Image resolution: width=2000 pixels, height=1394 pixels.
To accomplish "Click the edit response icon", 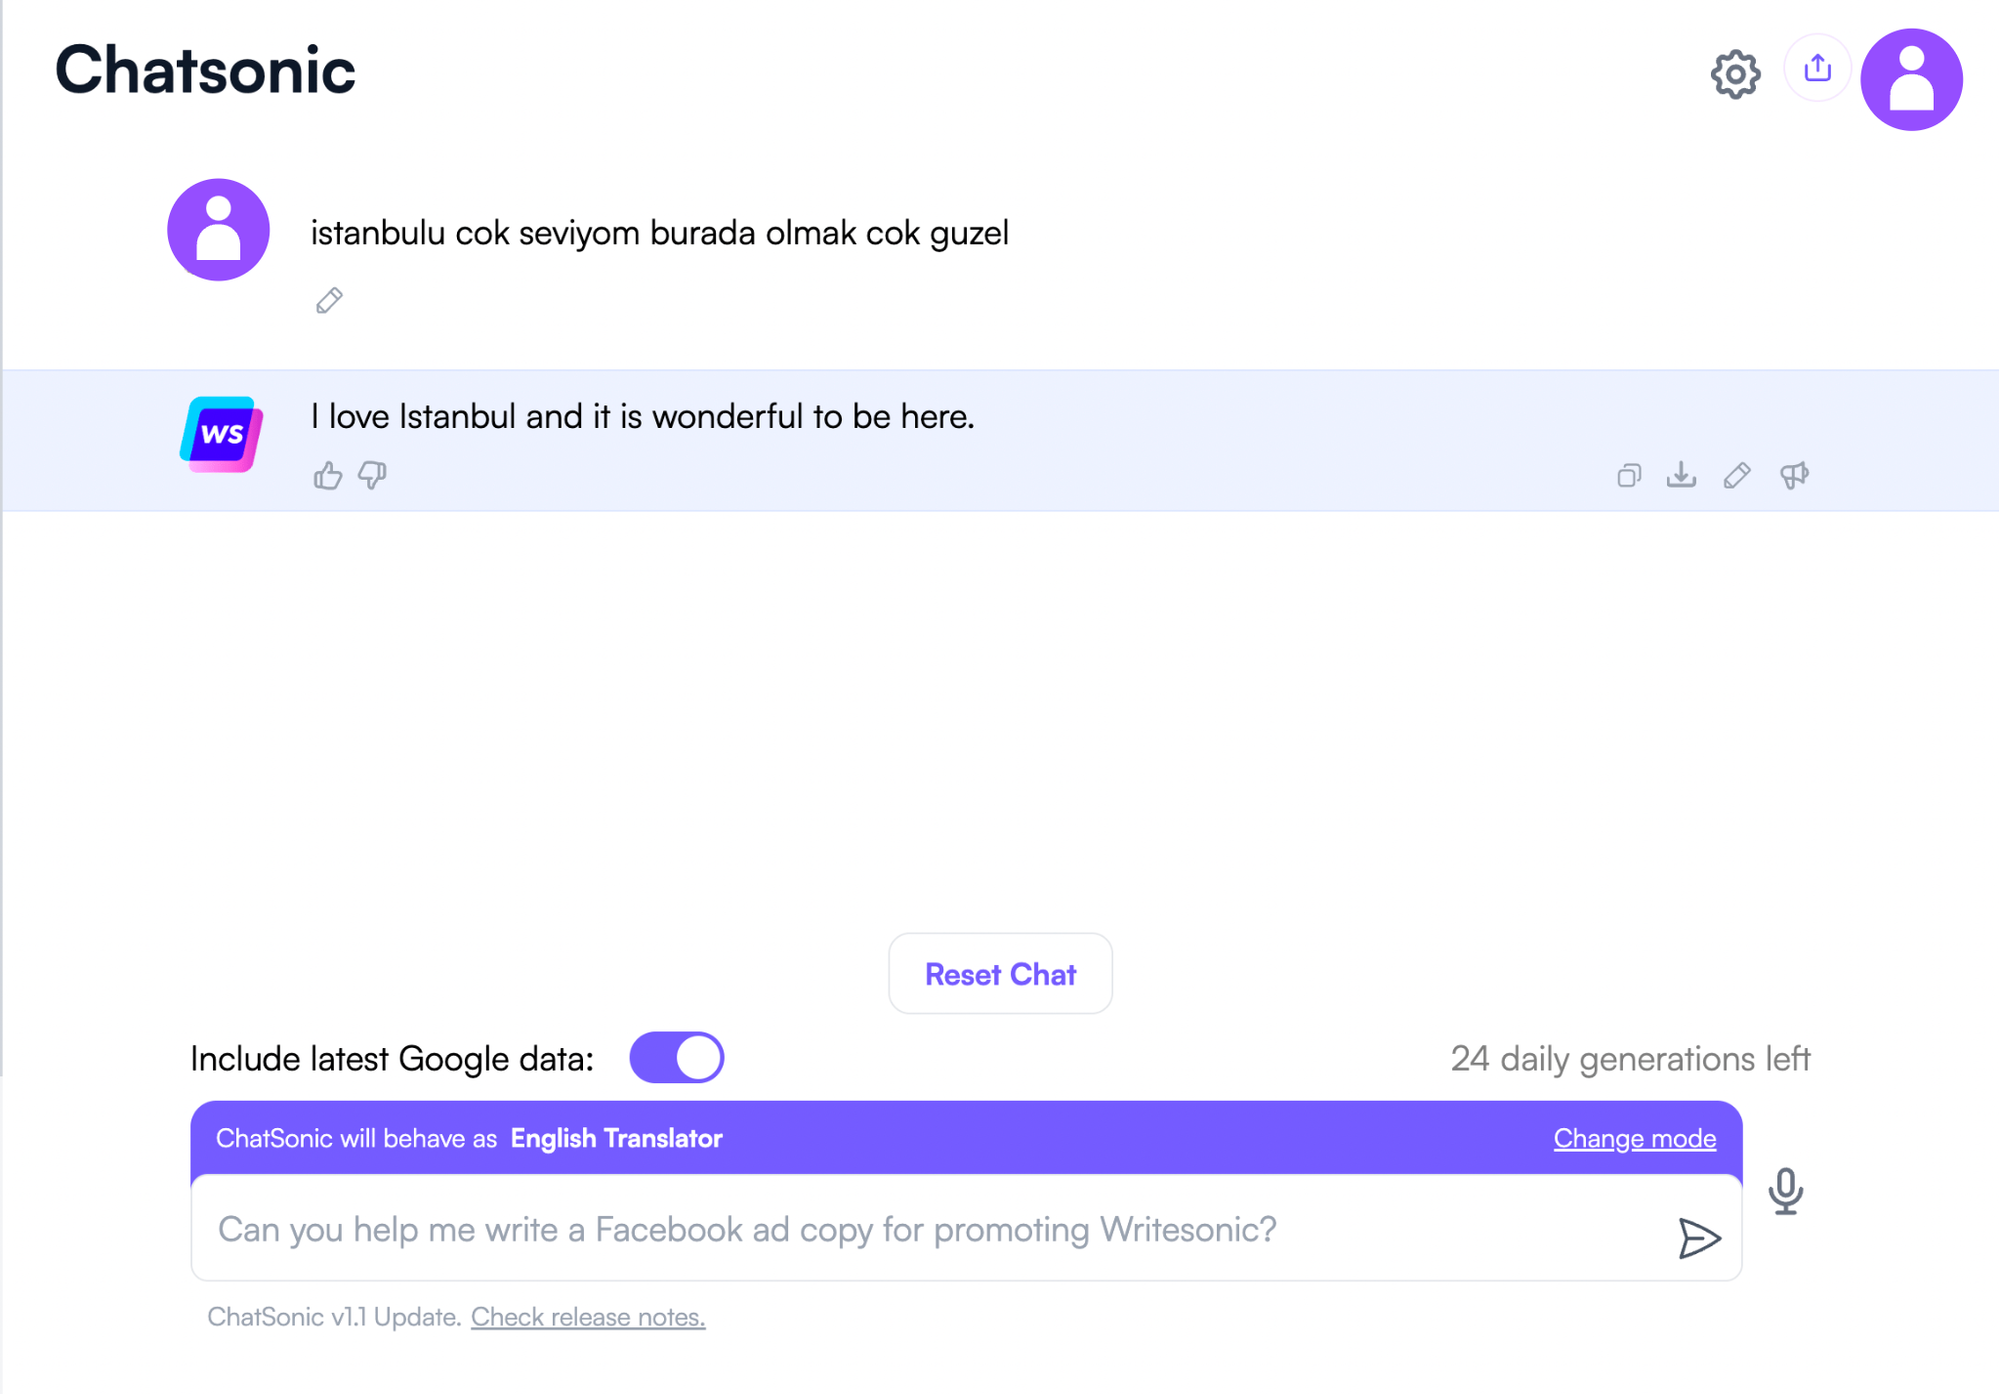I will 1737,473.
